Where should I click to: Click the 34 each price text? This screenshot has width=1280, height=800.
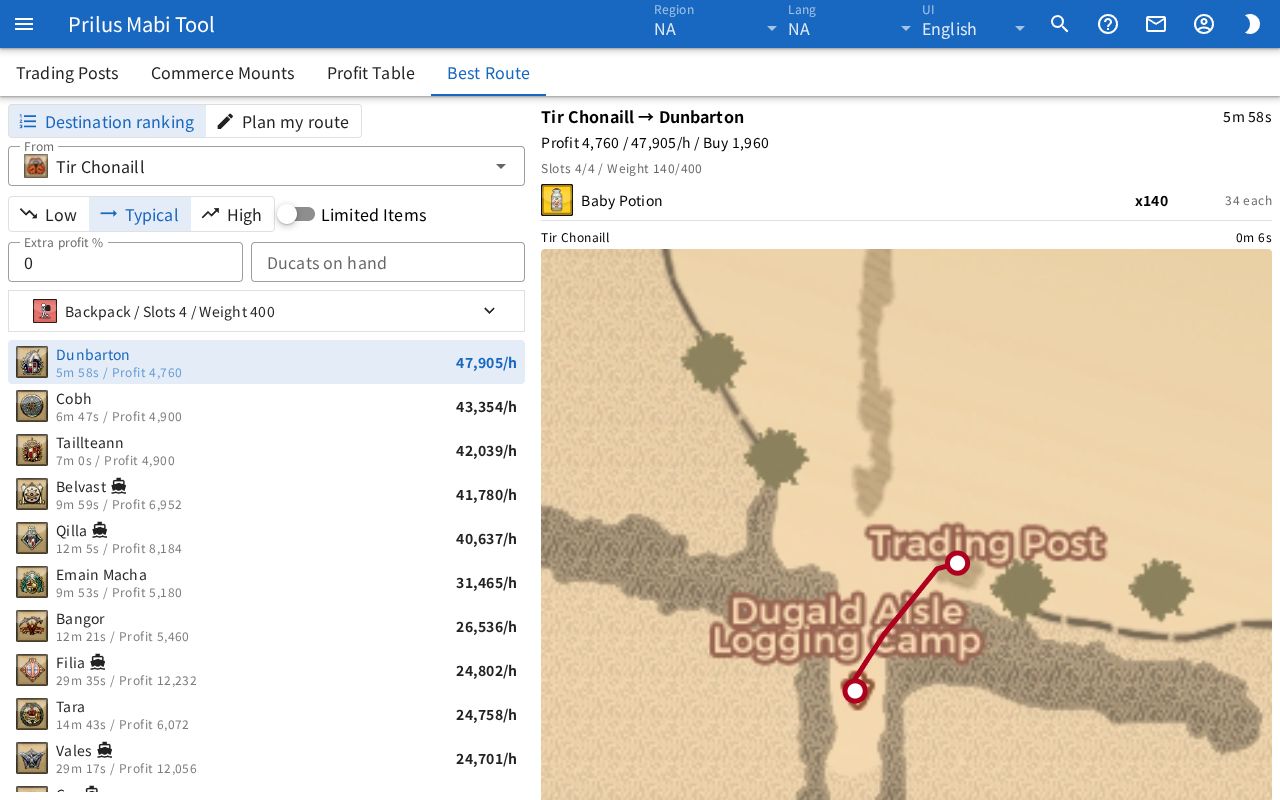(x=1248, y=200)
